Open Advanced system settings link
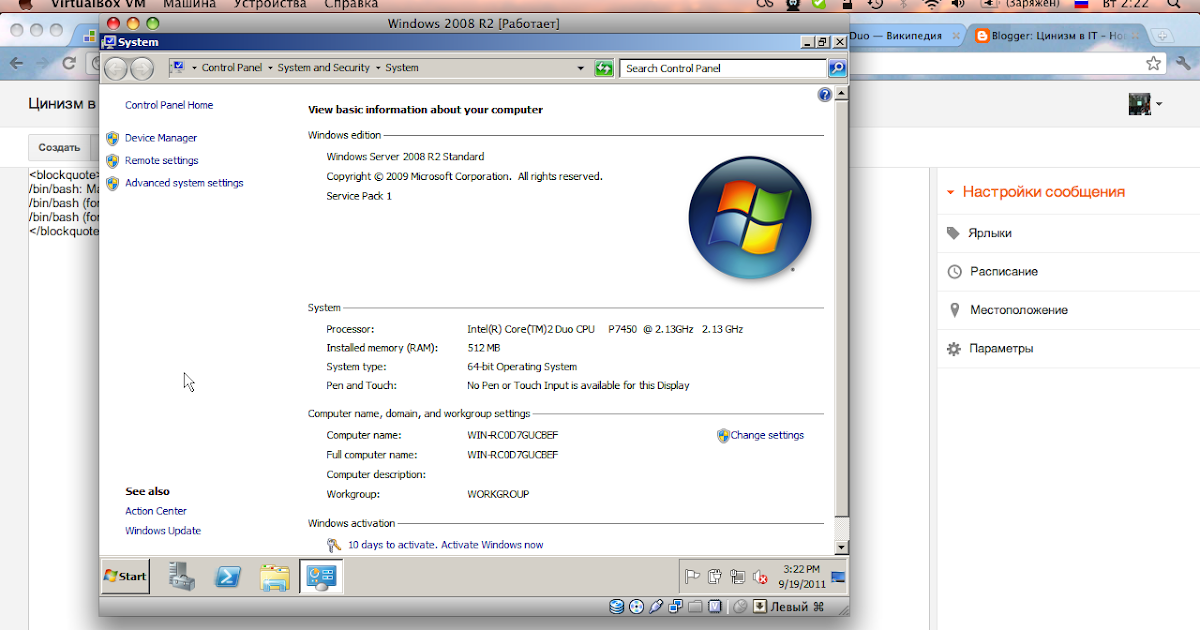The height and width of the screenshot is (630, 1200). click(x=184, y=183)
